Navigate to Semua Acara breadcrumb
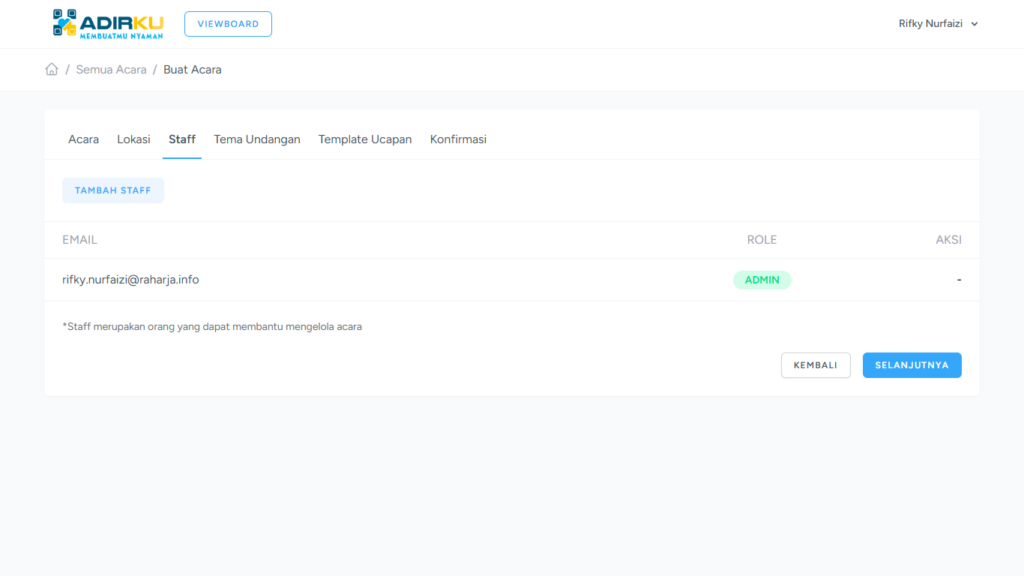 click(111, 70)
